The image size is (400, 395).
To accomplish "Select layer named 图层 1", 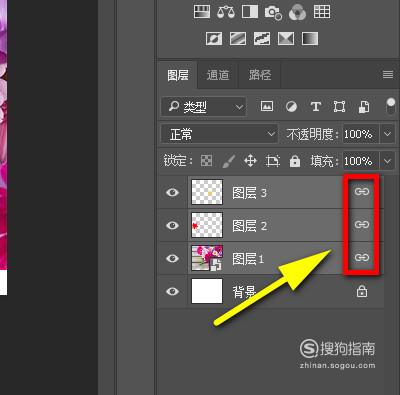I will pos(248,259).
